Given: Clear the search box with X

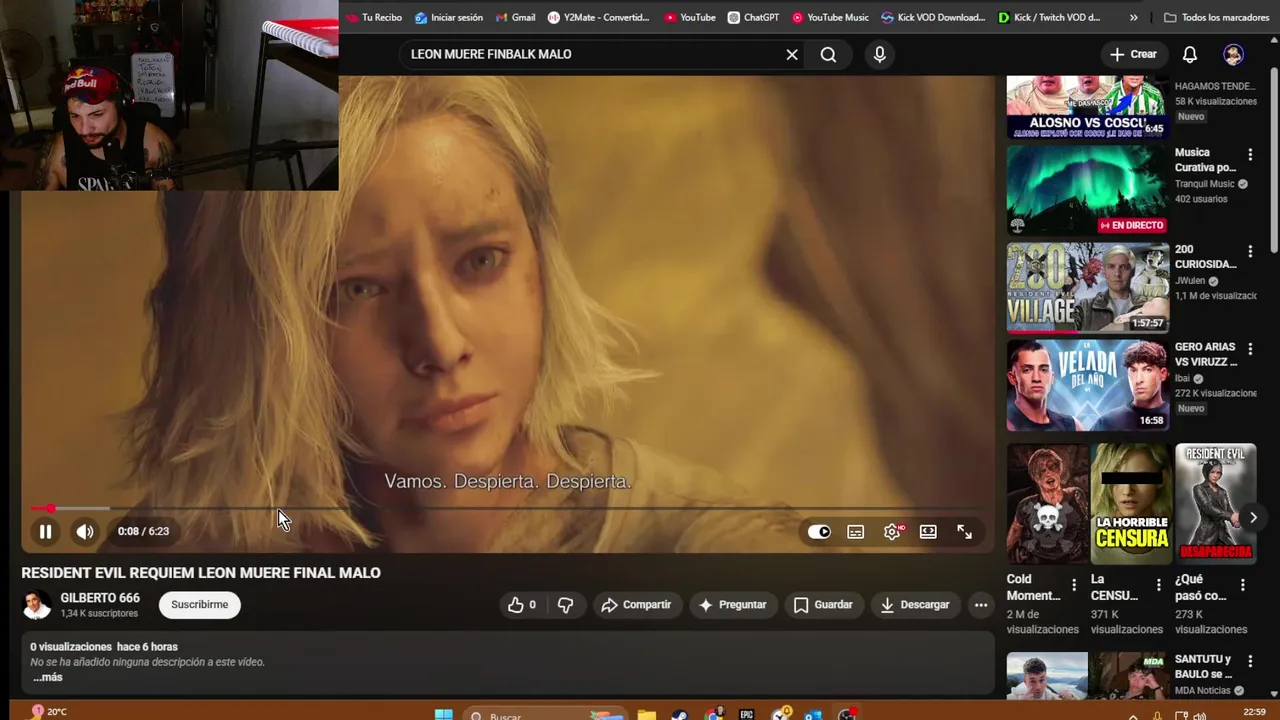Looking at the screenshot, I should [x=792, y=54].
